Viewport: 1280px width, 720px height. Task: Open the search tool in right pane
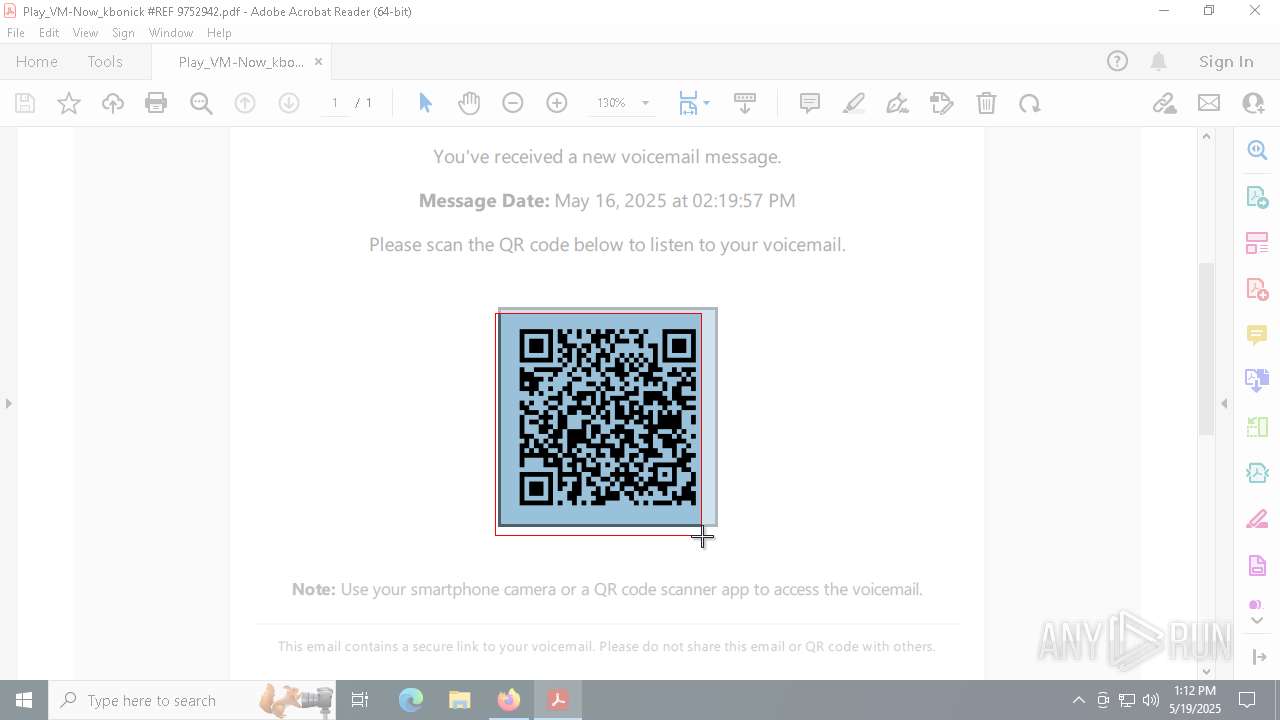[x=1257, y=150]
